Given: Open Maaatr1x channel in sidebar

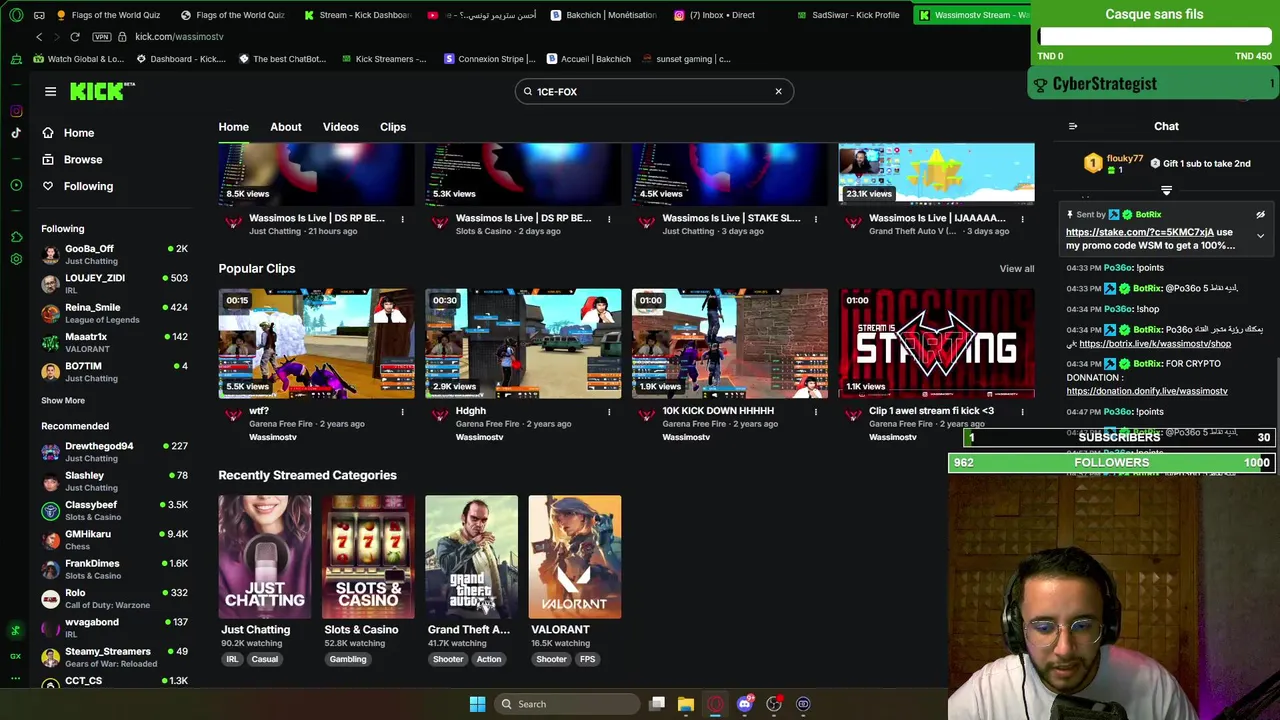Looking at the screenshot, I should (114, 342).
